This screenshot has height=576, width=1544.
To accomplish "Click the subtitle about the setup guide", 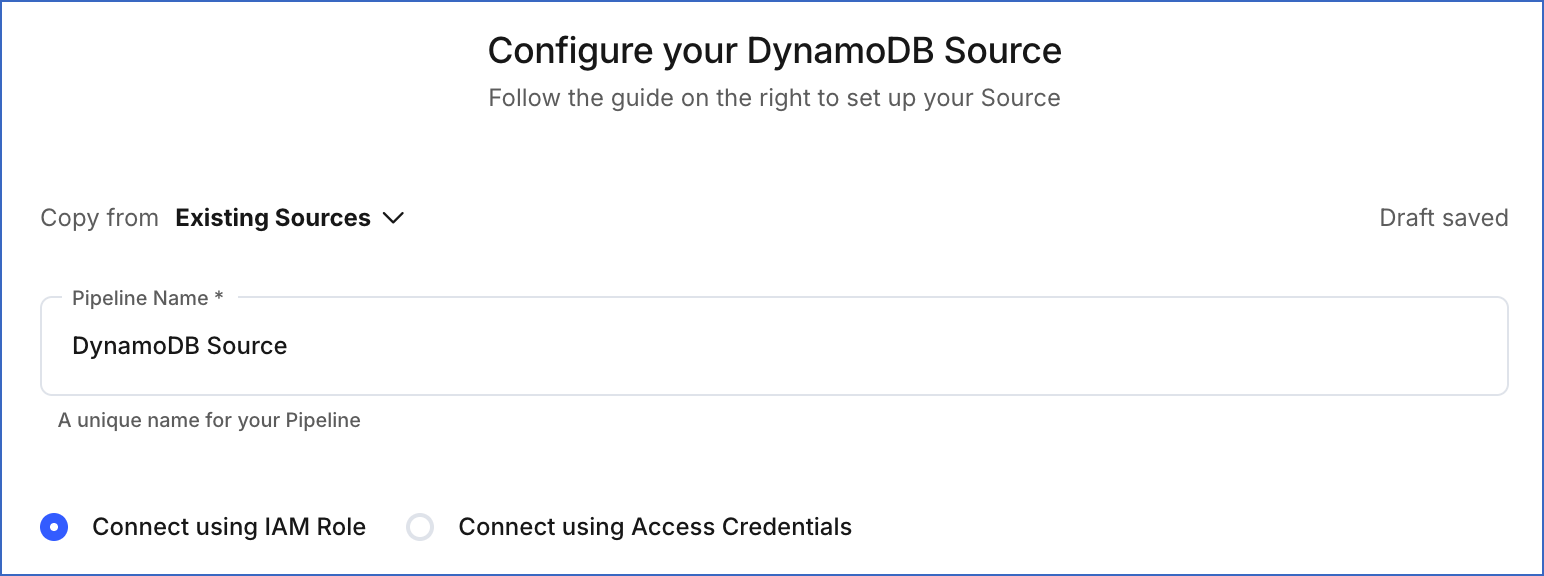I will pyautogui.click(x=774, y=97).
